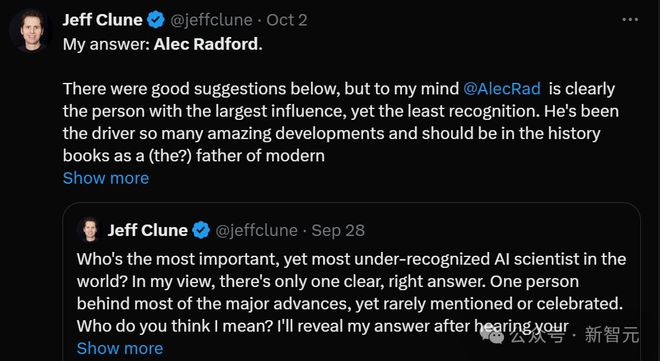Click the verified badge beside the top Jeff Clune name

pyautogui.click(x=156, y=20)
